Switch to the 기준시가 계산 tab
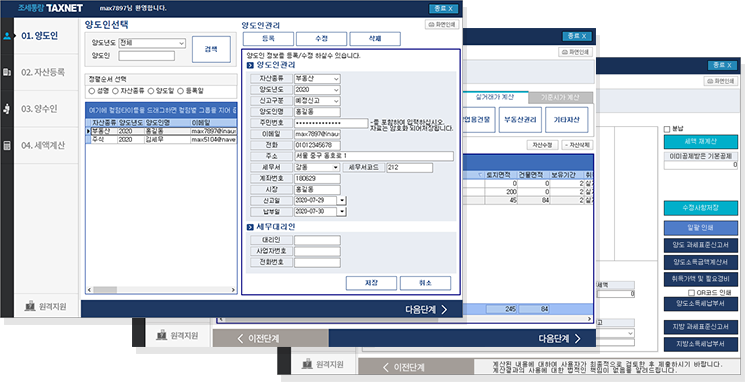This screenshot has height=388, width=750. click(560, 98)
